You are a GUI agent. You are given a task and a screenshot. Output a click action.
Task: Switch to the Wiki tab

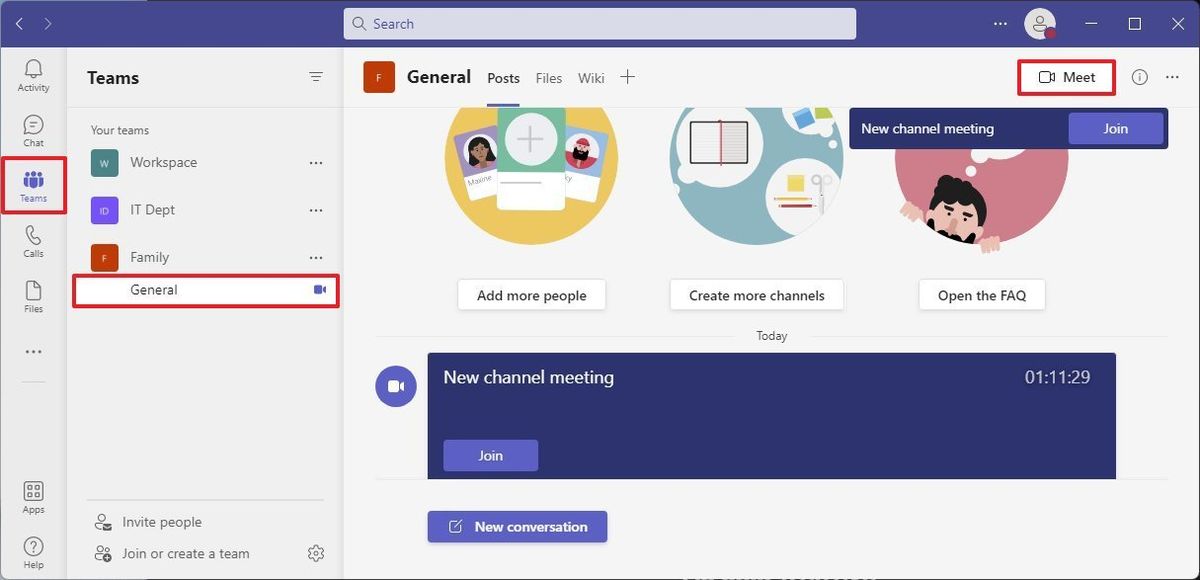[590, 77]
